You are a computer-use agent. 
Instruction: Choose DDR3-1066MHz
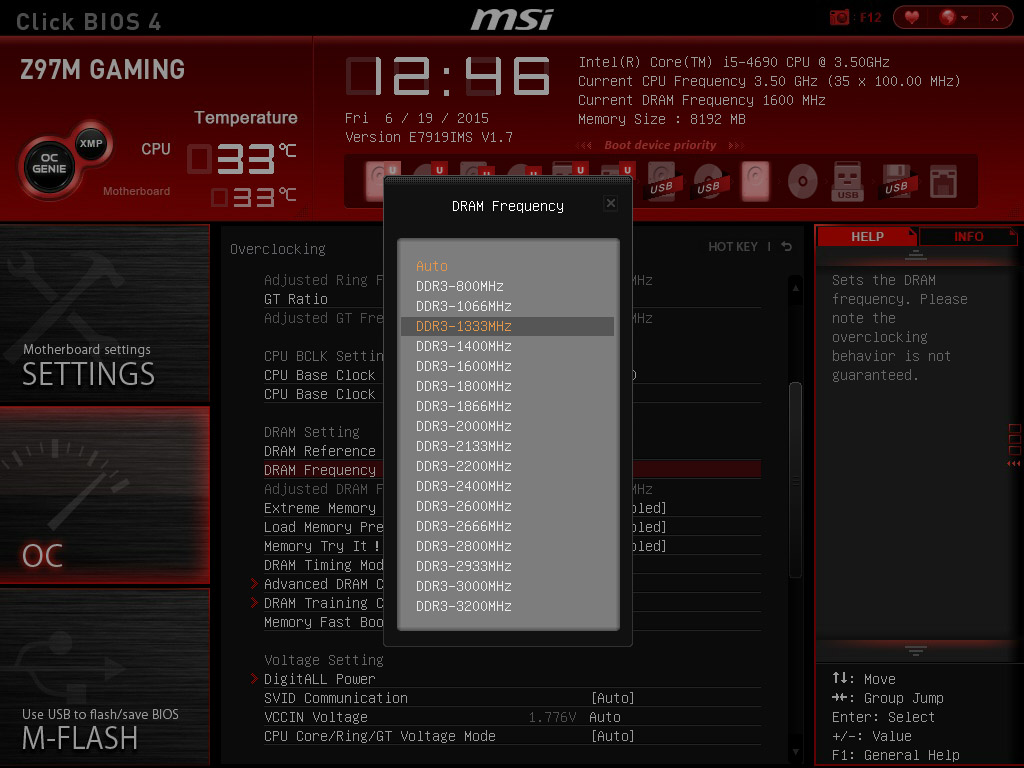tap(507, 306)
